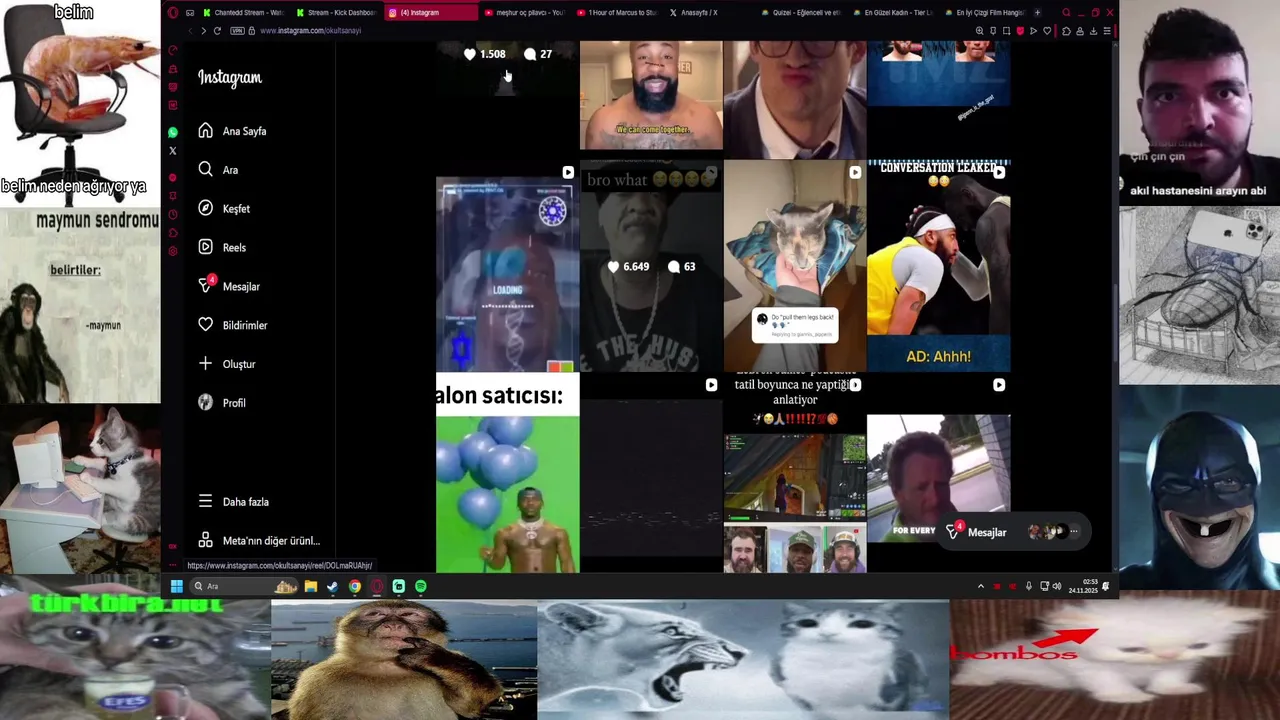
Task: Open the CONVERSATION LEAKED basketball reel
Action: coord(938,266)
